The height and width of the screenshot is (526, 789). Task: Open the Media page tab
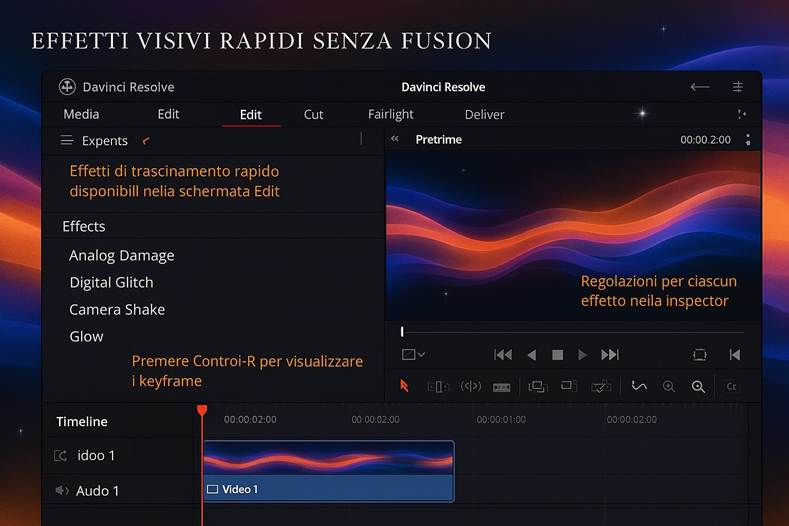coord(81,114)
